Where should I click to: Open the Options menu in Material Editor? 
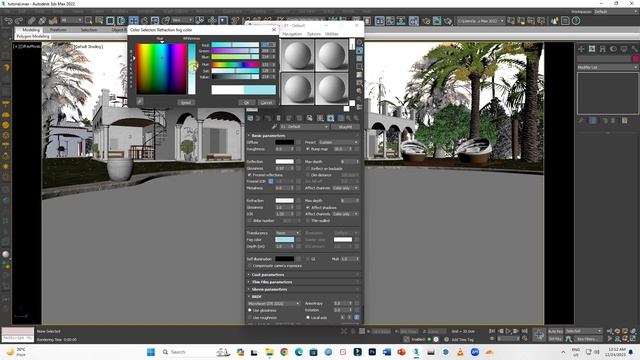point(313,34)
